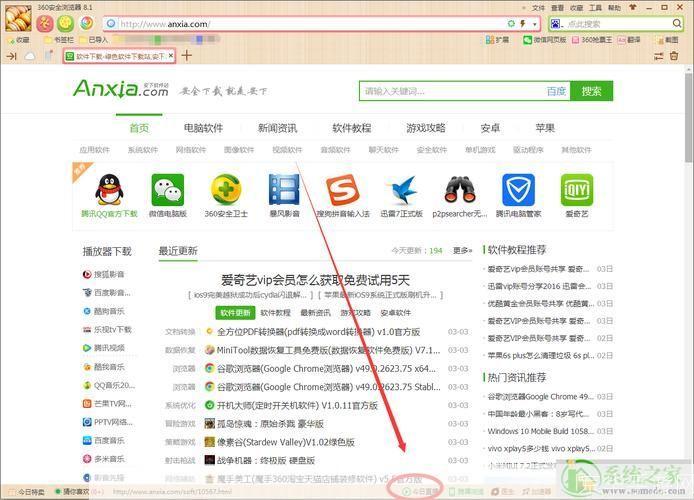Open the Windows 10 Mobile Build news
694x500 pixels.
[539, 431]
